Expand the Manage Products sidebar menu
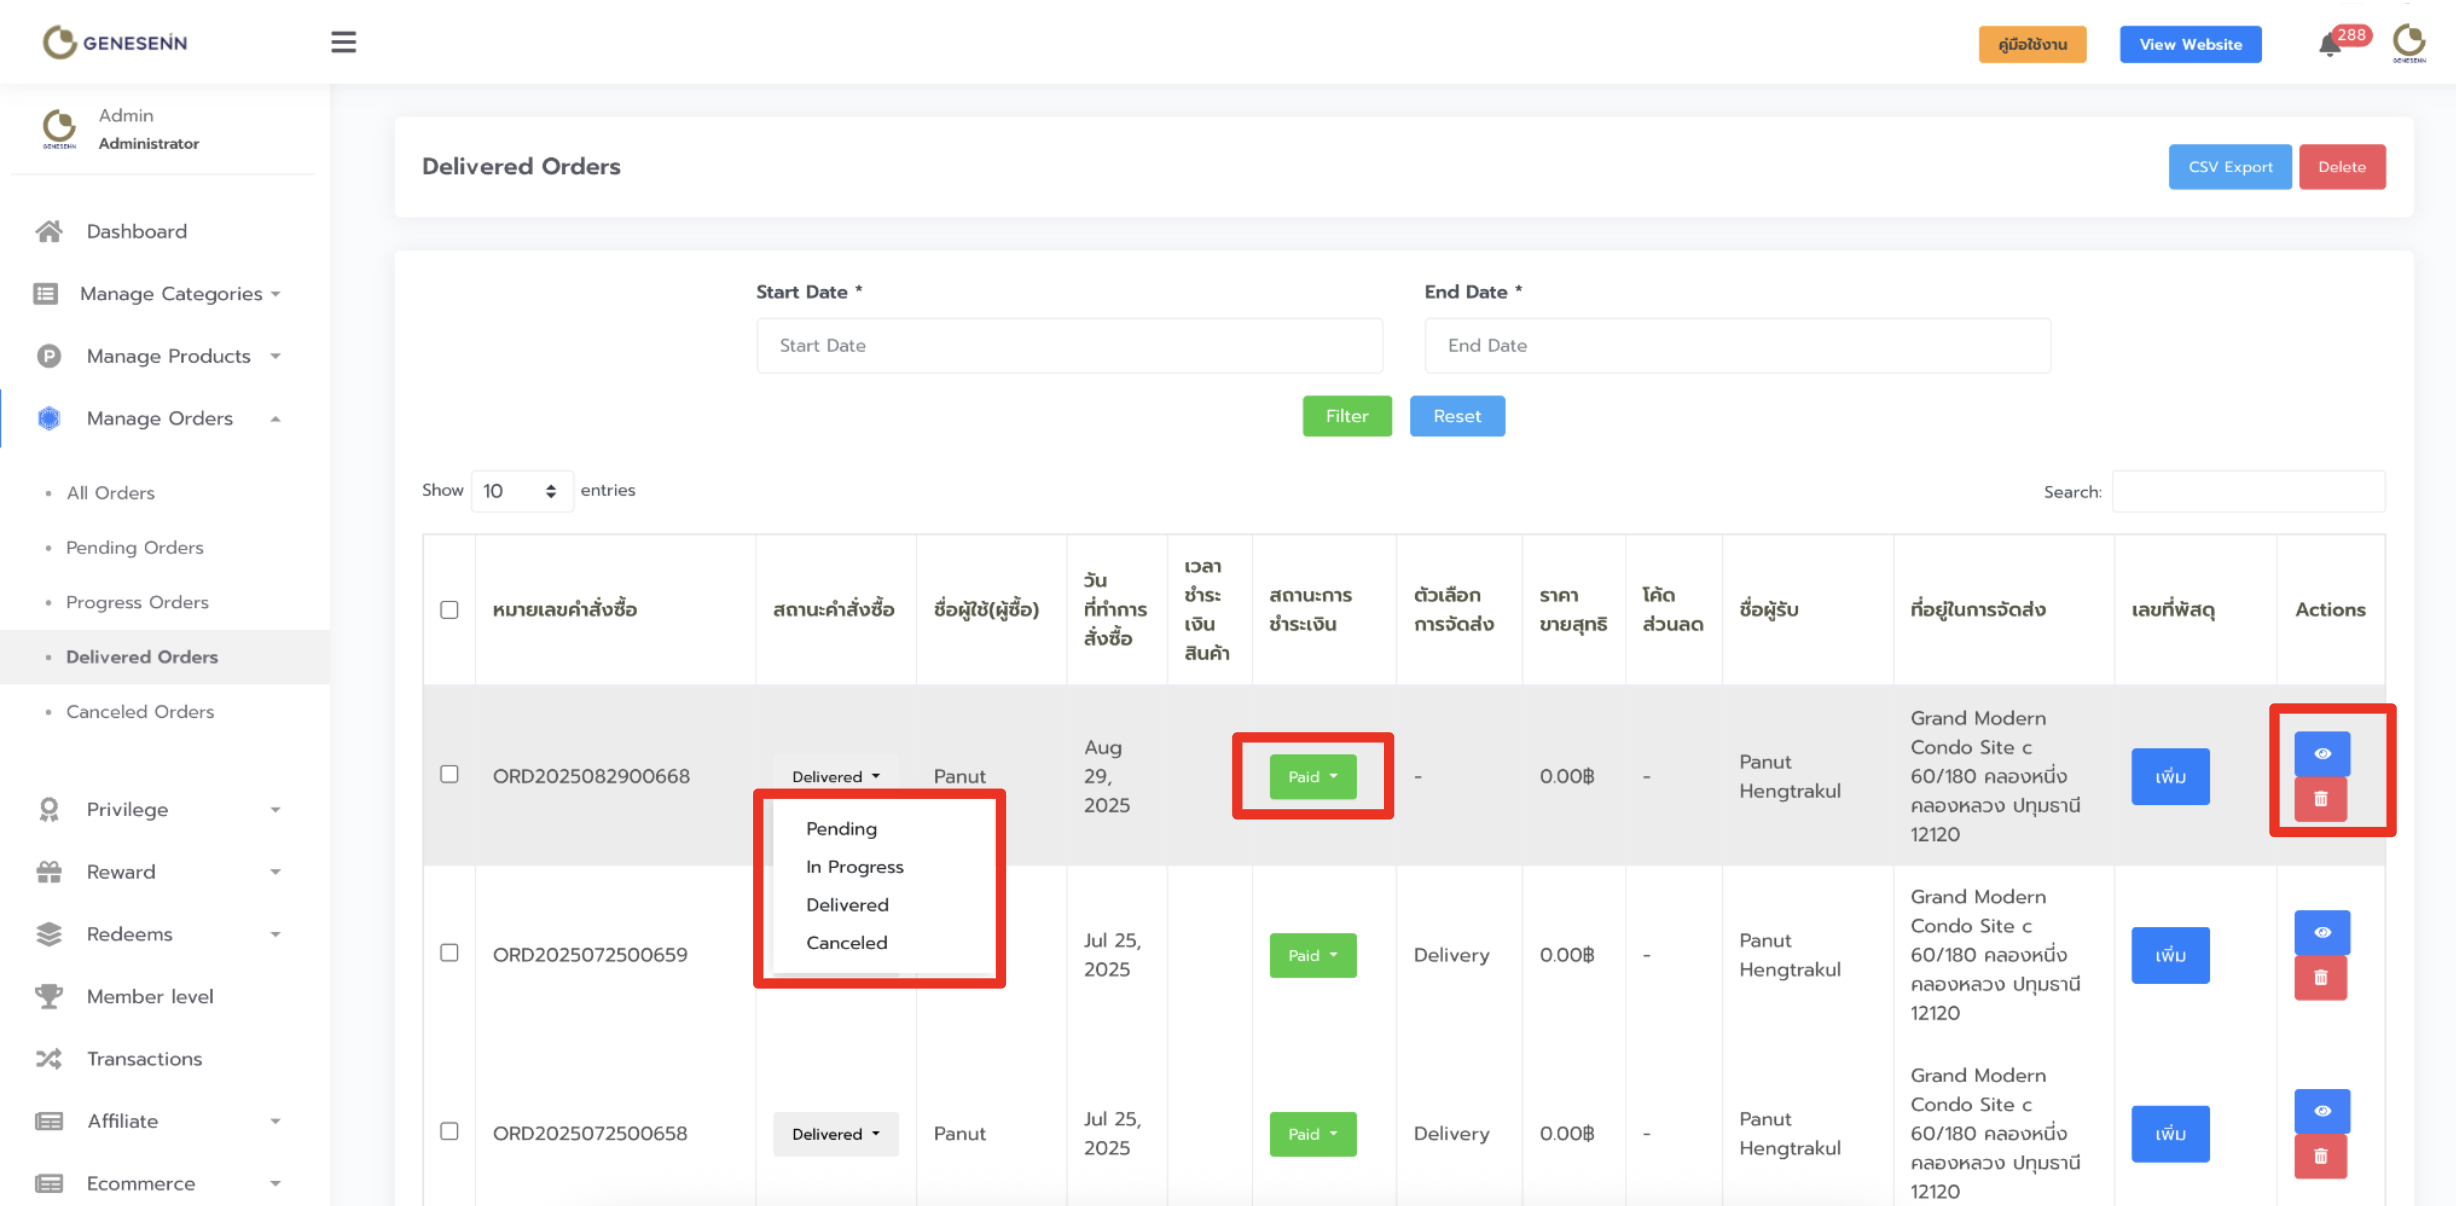The width and height of the screenshot is (2456, 1206). point(168,356)
